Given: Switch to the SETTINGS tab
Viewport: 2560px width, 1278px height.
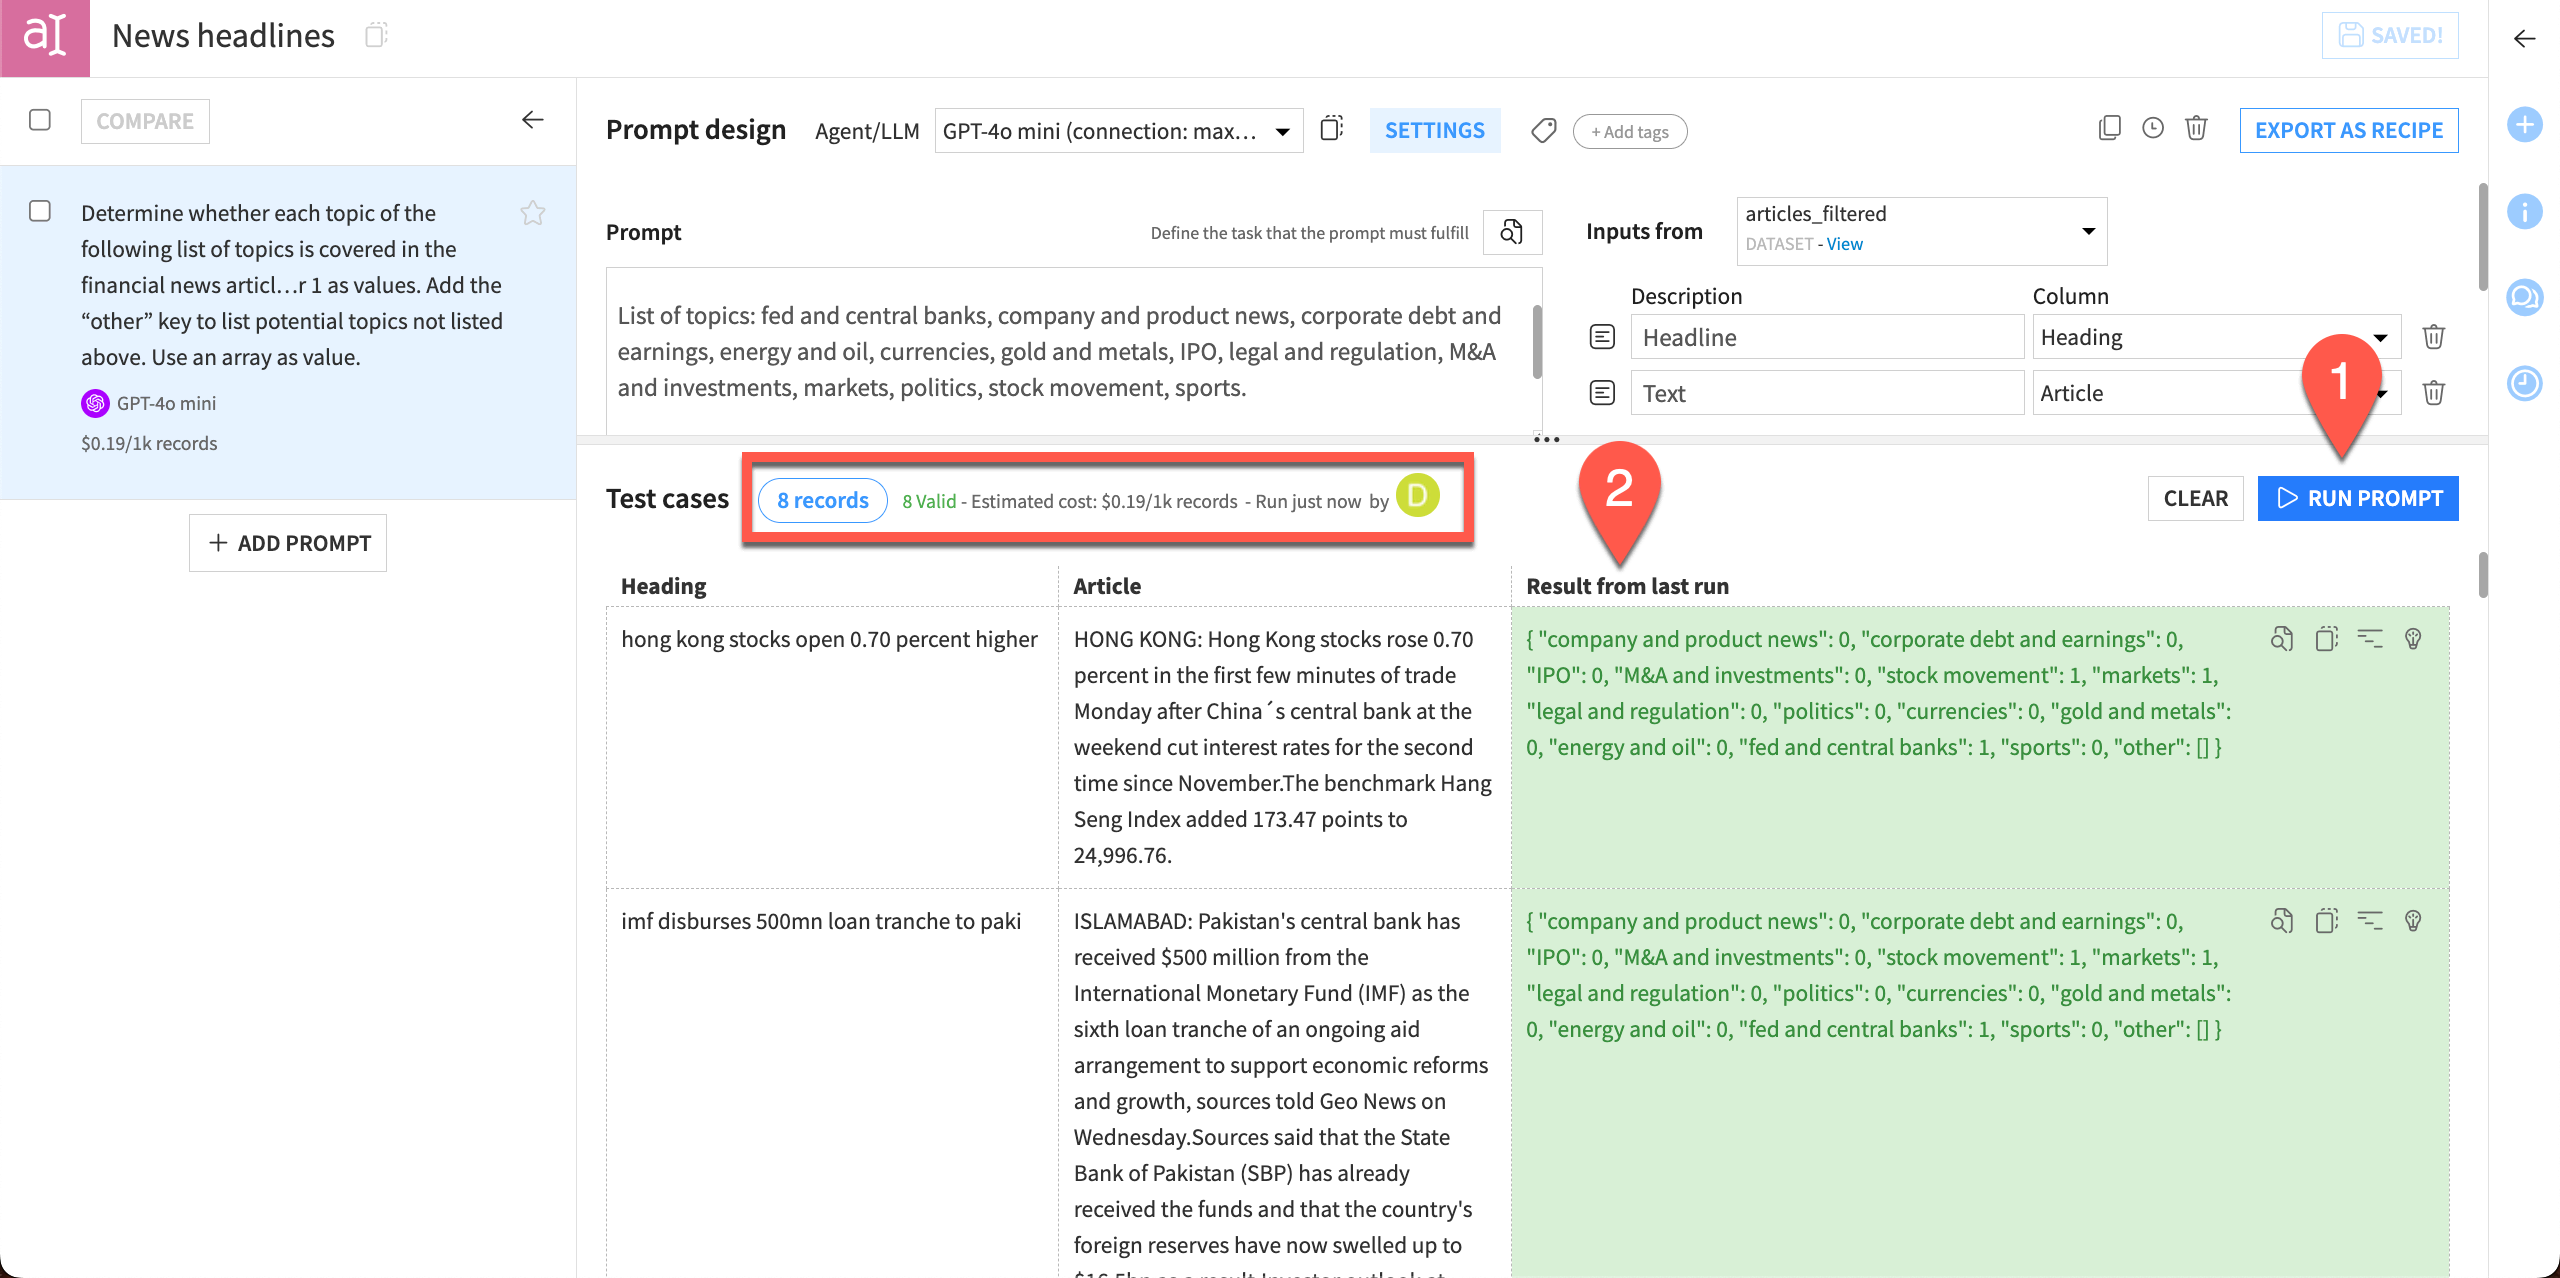Looking at the screenshot, I should click(1434, 130).
